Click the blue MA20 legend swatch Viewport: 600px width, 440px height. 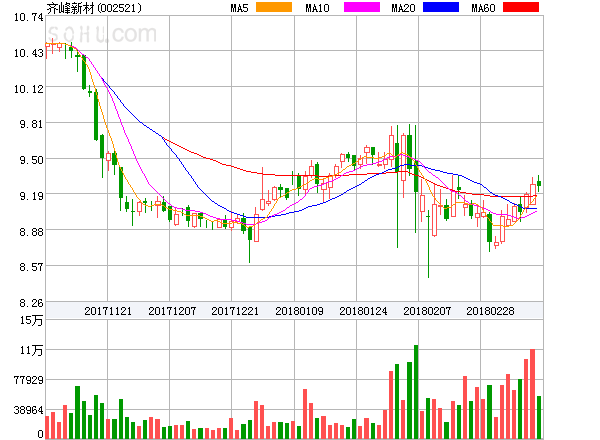(x=441, y=7)
